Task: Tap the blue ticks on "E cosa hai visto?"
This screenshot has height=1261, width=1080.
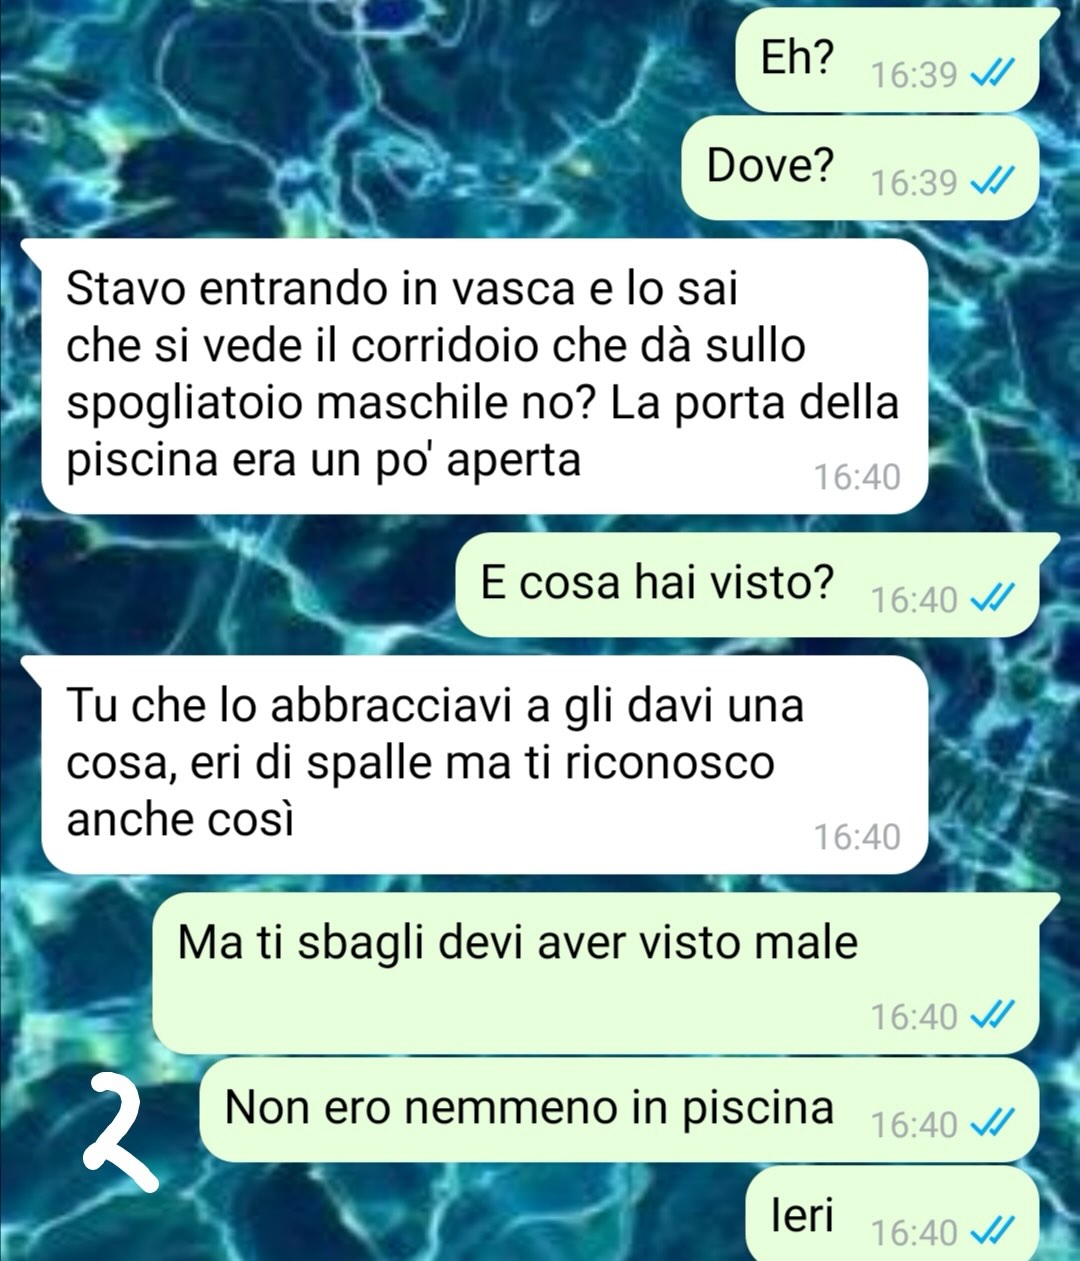Action: [994, 599]
